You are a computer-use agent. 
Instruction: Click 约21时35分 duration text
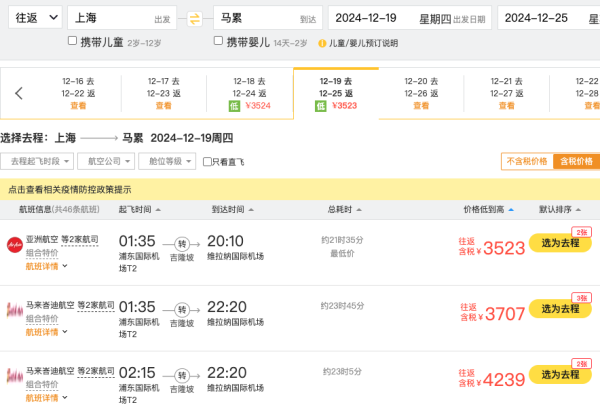pyautogui.click(x=342, y=240)
